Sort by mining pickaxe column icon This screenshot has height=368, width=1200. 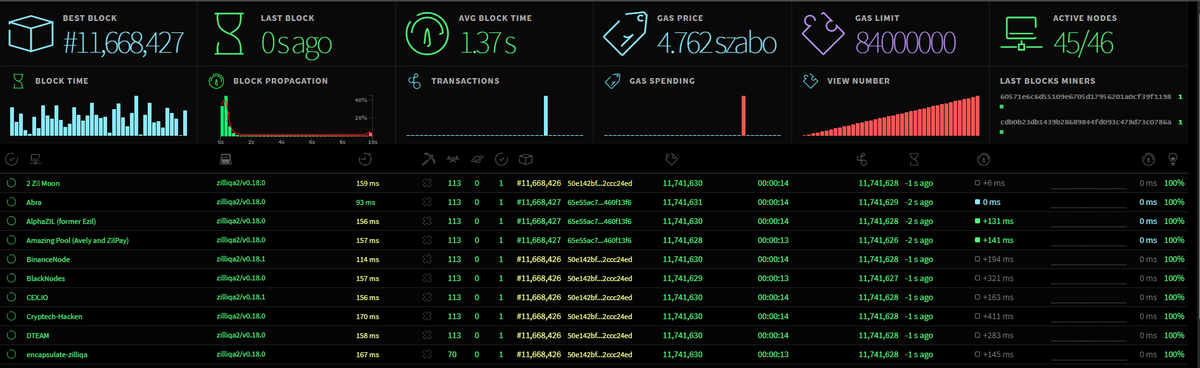coord(428,158)
